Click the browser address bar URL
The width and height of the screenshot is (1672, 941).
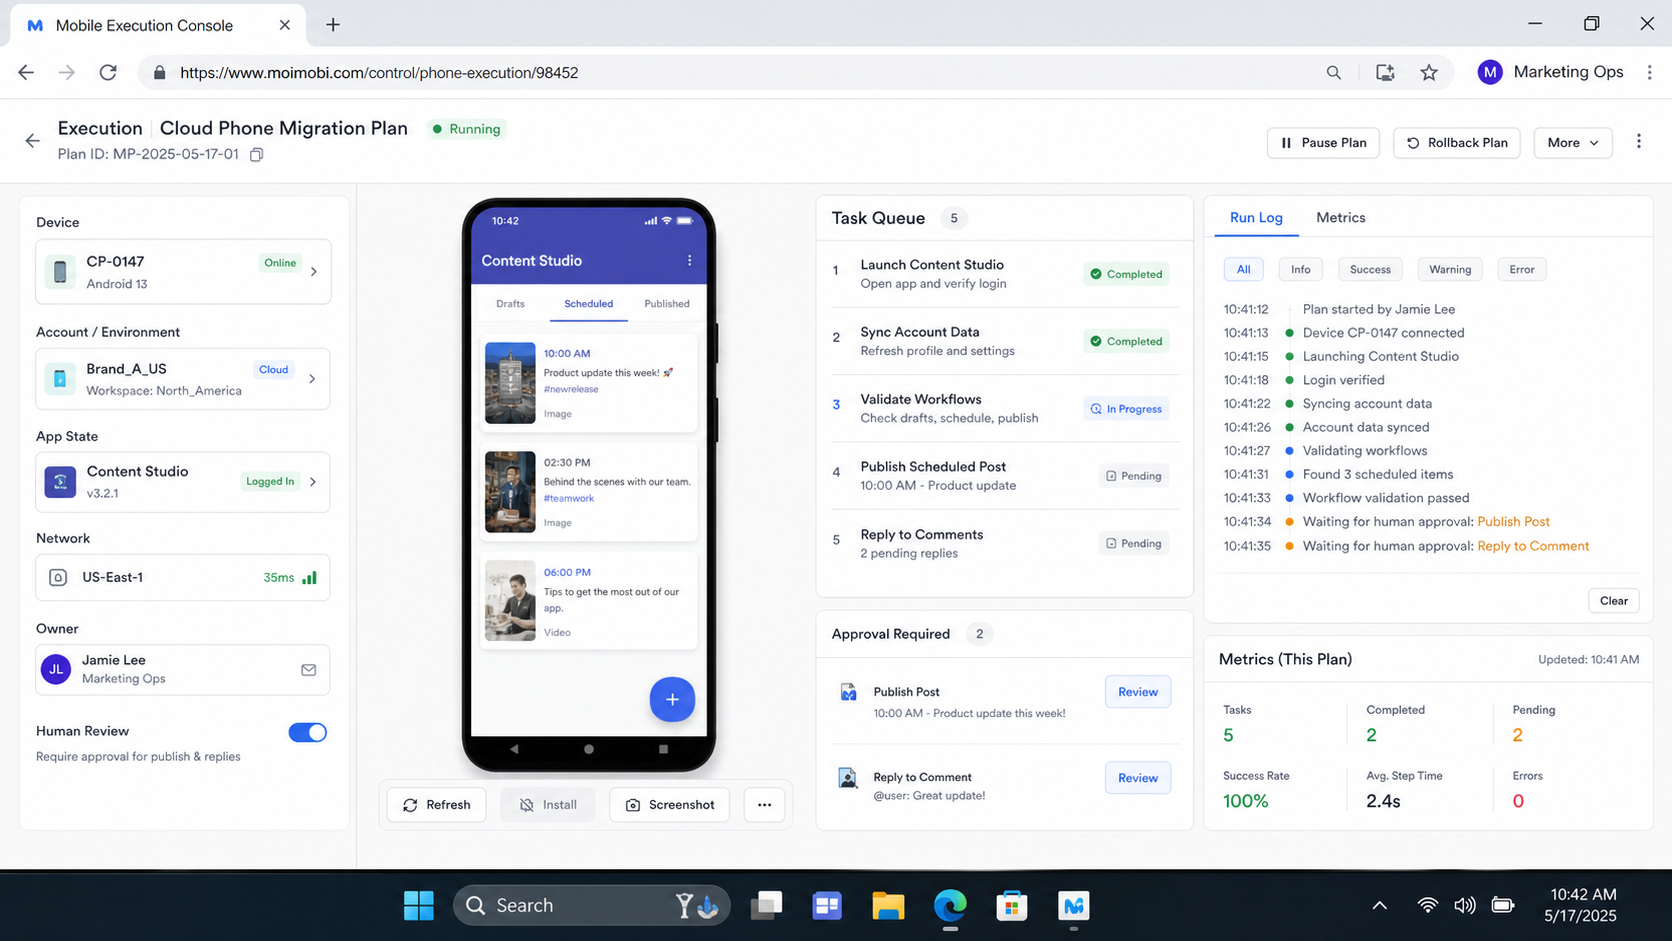point(379,73)
